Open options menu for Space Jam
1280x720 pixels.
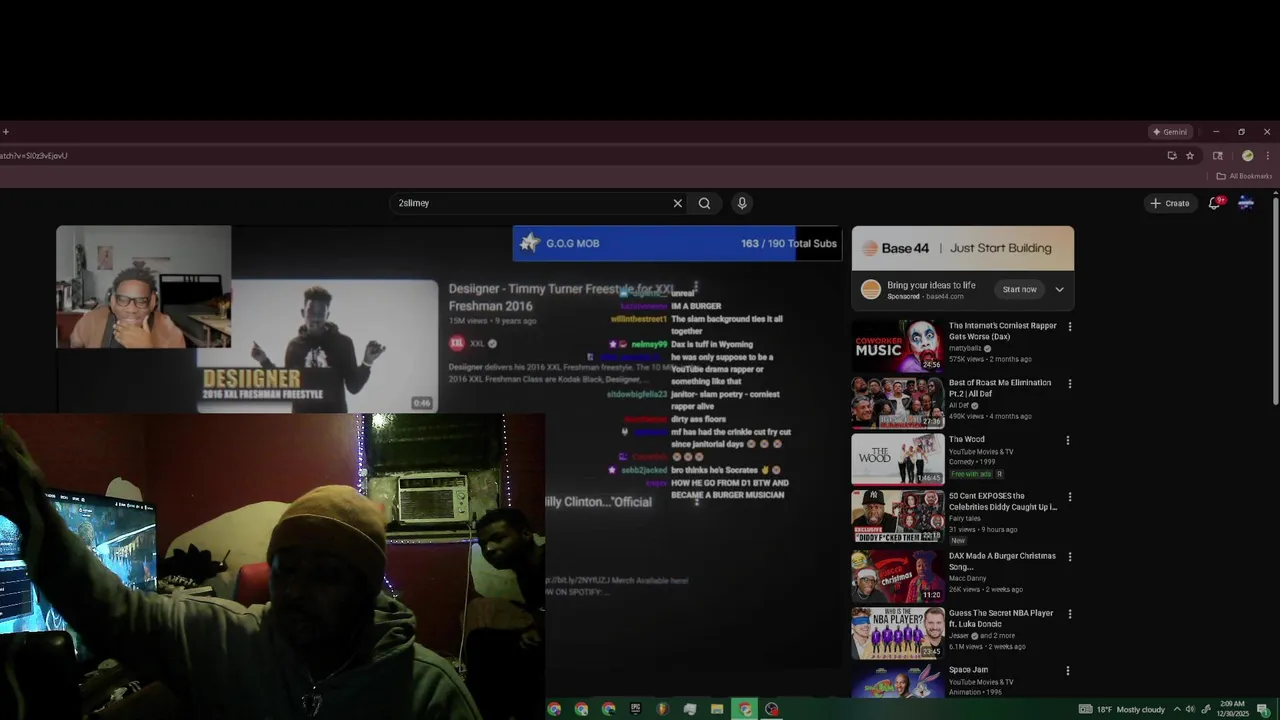(x=1067, y=670)
